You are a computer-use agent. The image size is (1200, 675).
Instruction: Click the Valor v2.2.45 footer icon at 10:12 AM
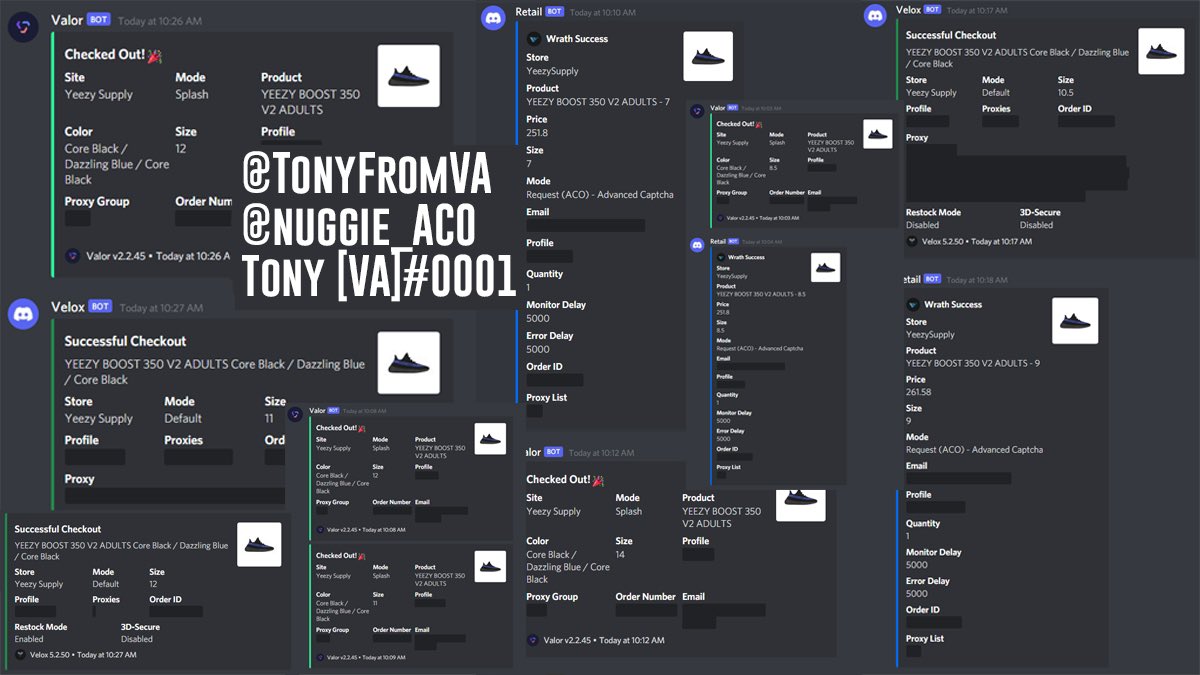pos(533,640)
